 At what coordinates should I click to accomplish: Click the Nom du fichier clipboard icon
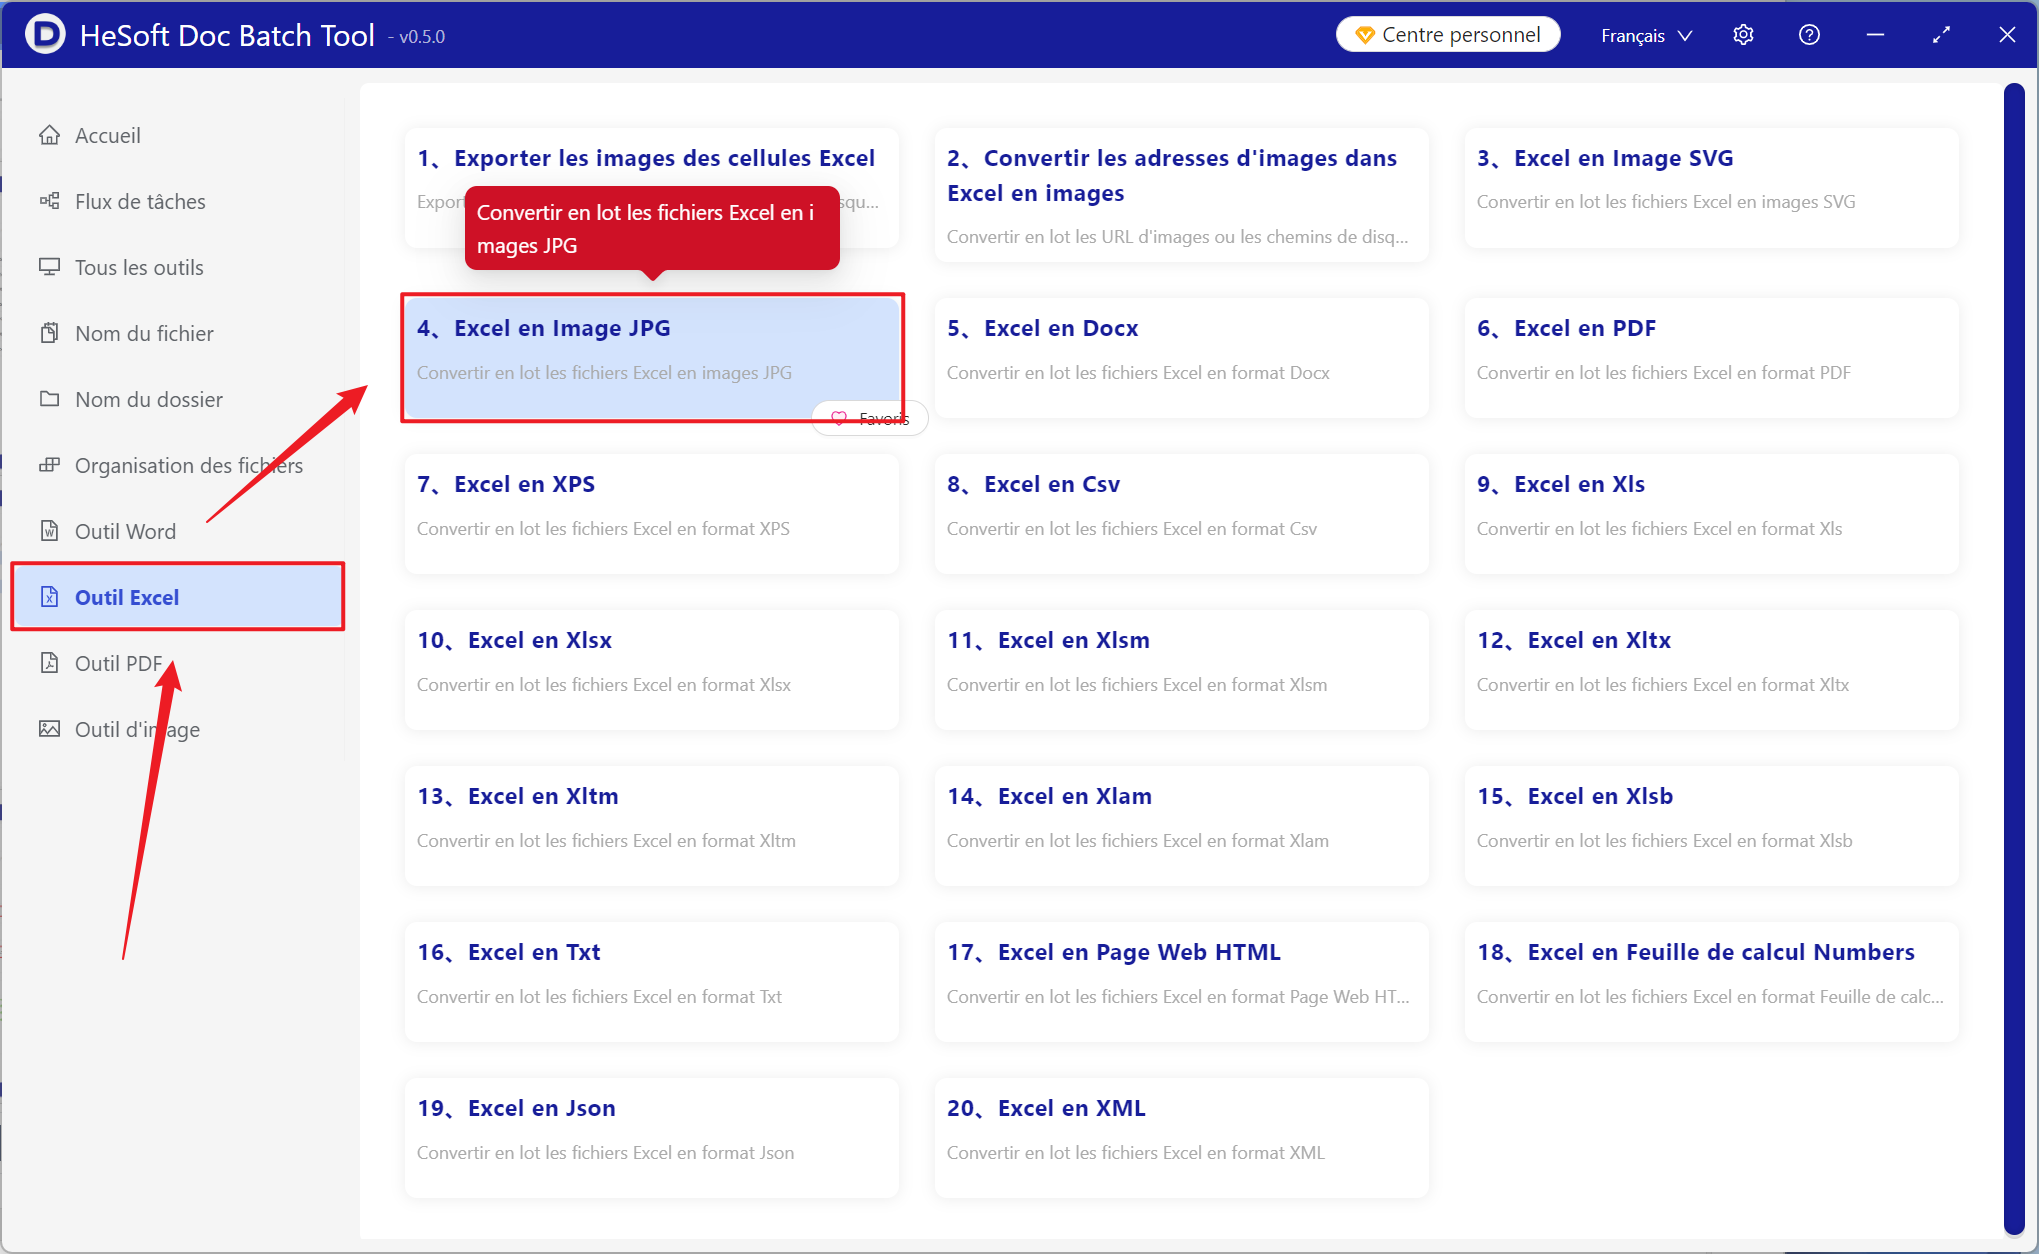pos(49,333)
